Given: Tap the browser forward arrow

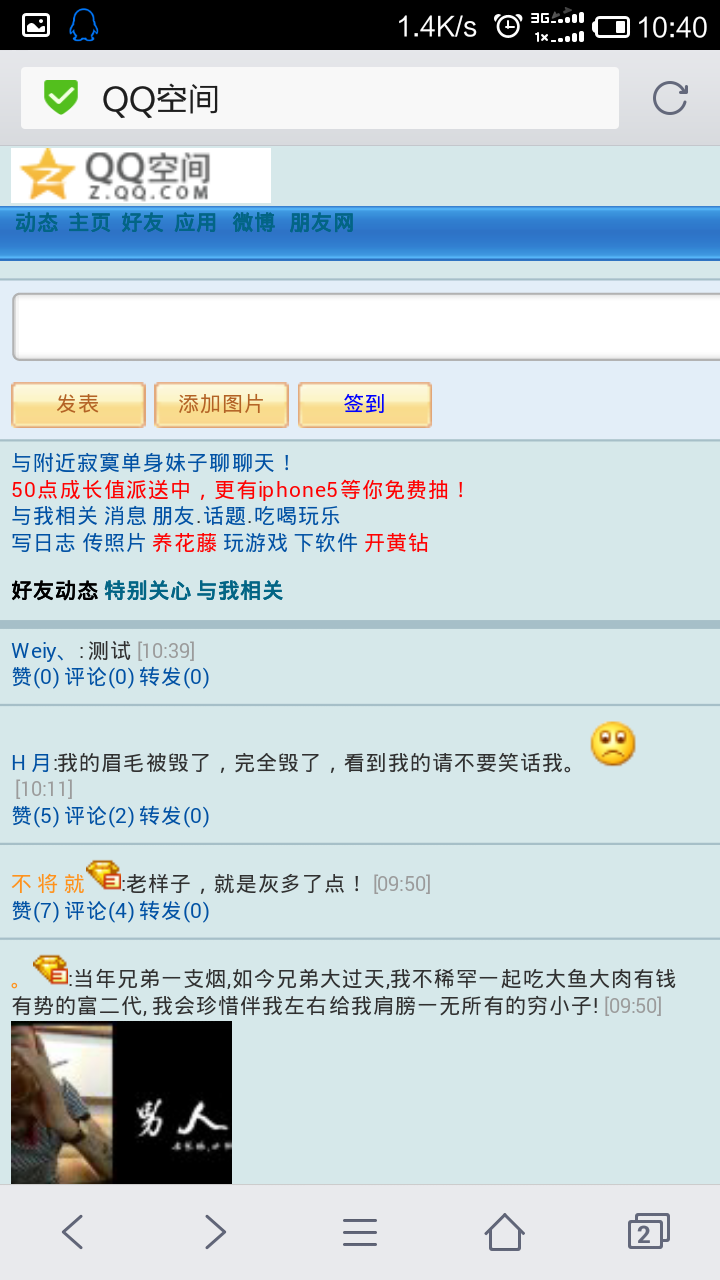Looking at the screenshot, I should tap(215, 1232).
